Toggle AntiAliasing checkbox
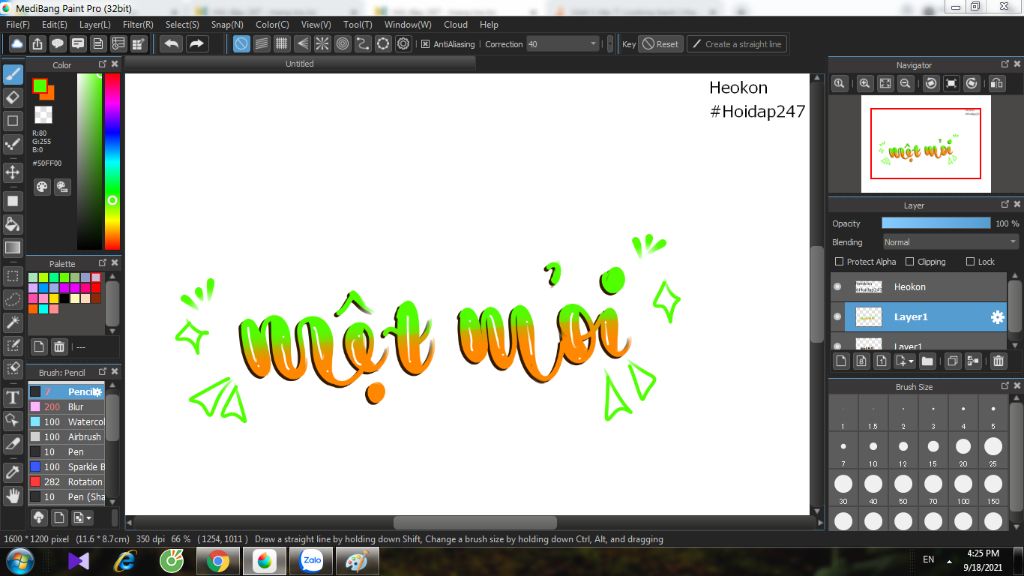 (x=426, y=44)
